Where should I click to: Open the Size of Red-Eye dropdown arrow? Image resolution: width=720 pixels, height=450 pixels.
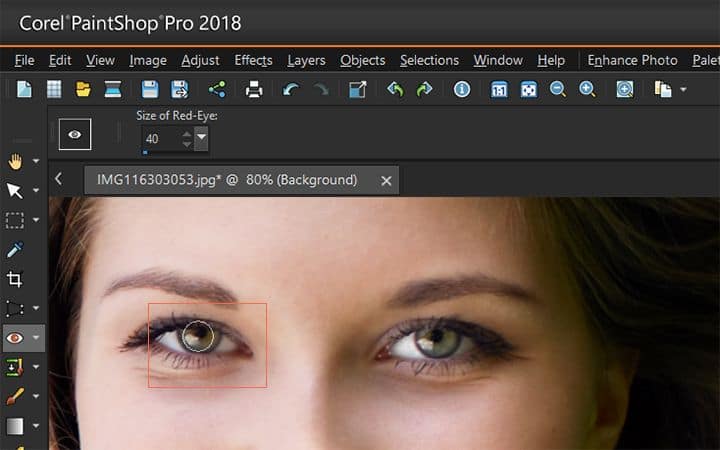click(201, 138)
